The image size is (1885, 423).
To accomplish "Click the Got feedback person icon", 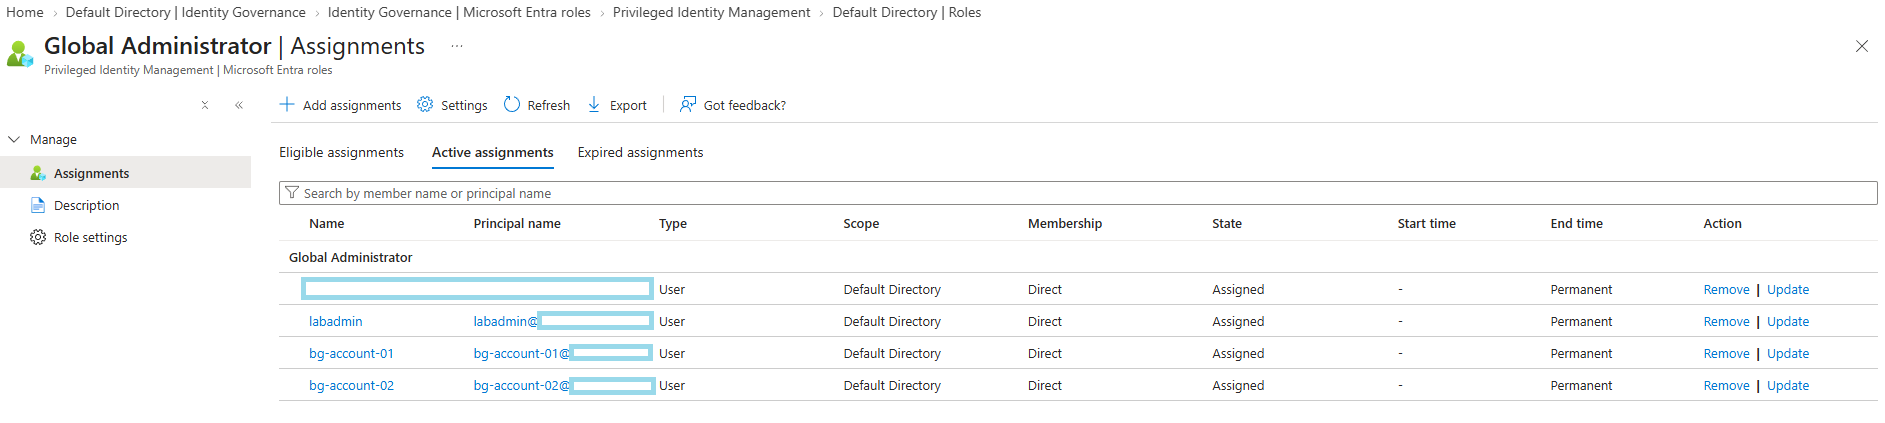I will 688,105.
